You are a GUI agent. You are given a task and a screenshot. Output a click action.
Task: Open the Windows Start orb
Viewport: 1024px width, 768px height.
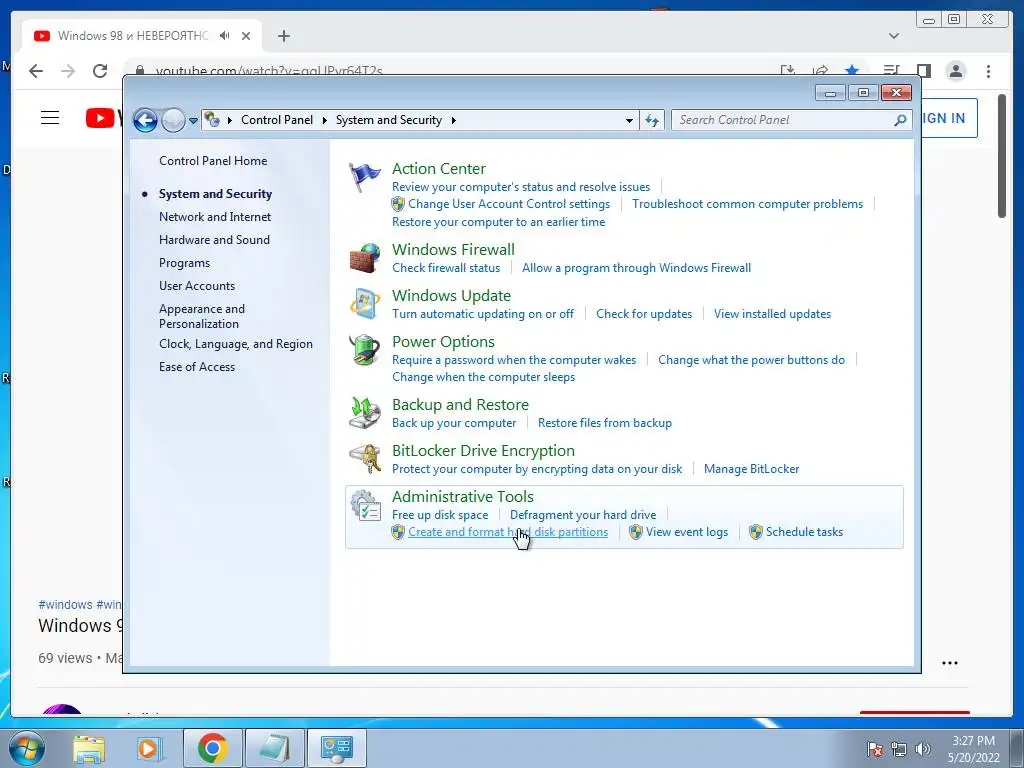[27, 748]
